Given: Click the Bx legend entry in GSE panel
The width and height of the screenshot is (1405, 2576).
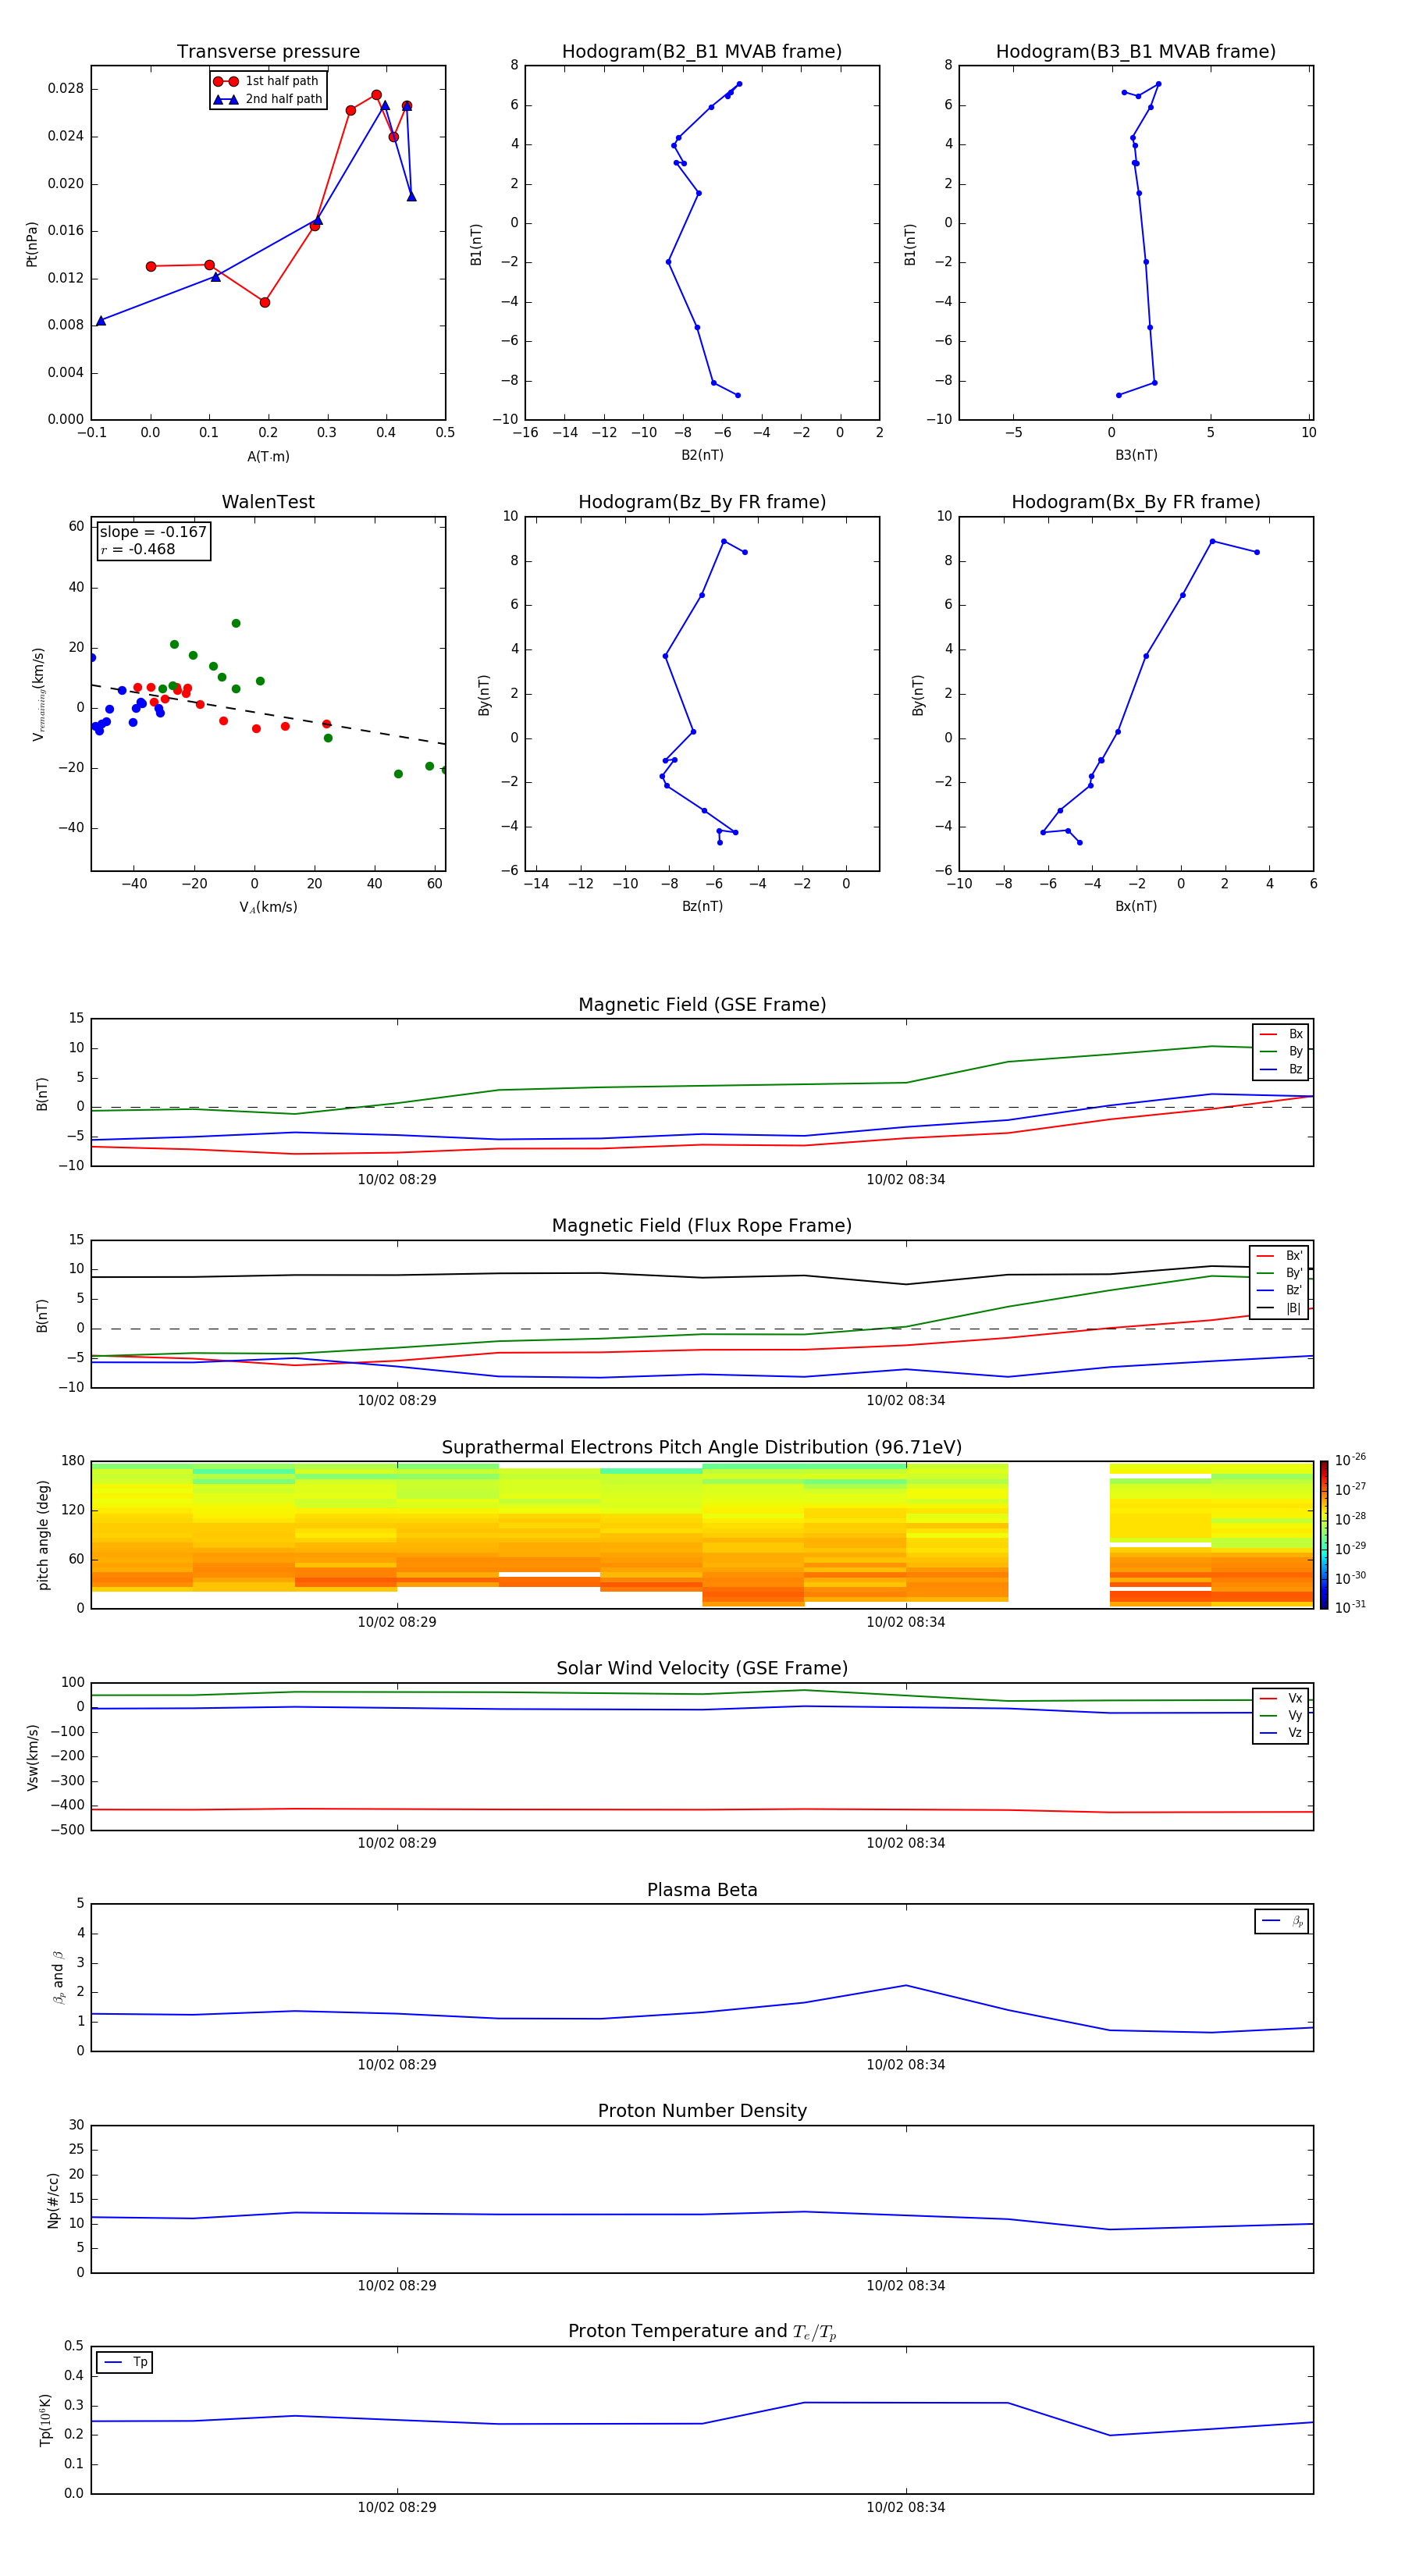Looking at the screenshot, I should pyautogui.click(x=1281, y=1035).
